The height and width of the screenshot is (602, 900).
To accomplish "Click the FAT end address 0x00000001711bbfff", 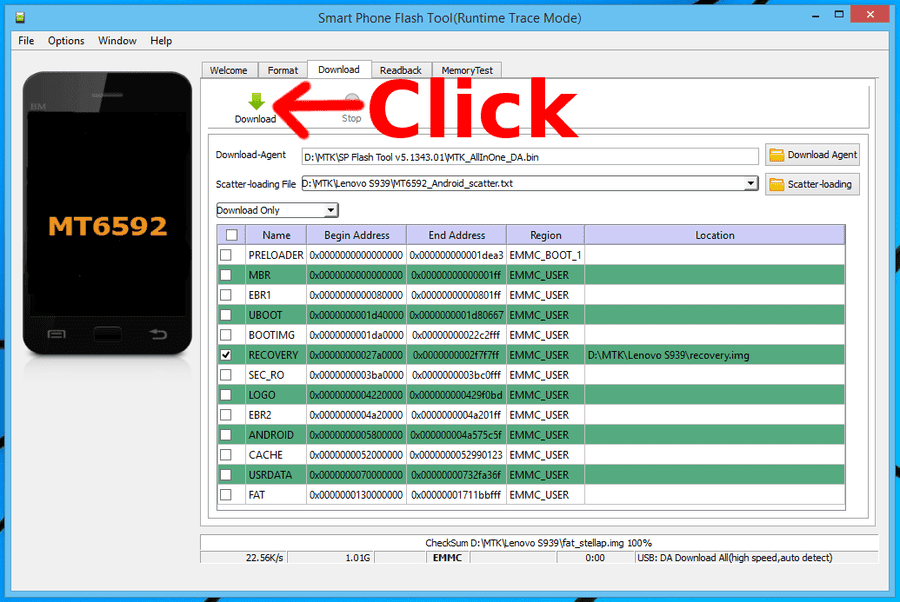I will (x=456, y=495).
